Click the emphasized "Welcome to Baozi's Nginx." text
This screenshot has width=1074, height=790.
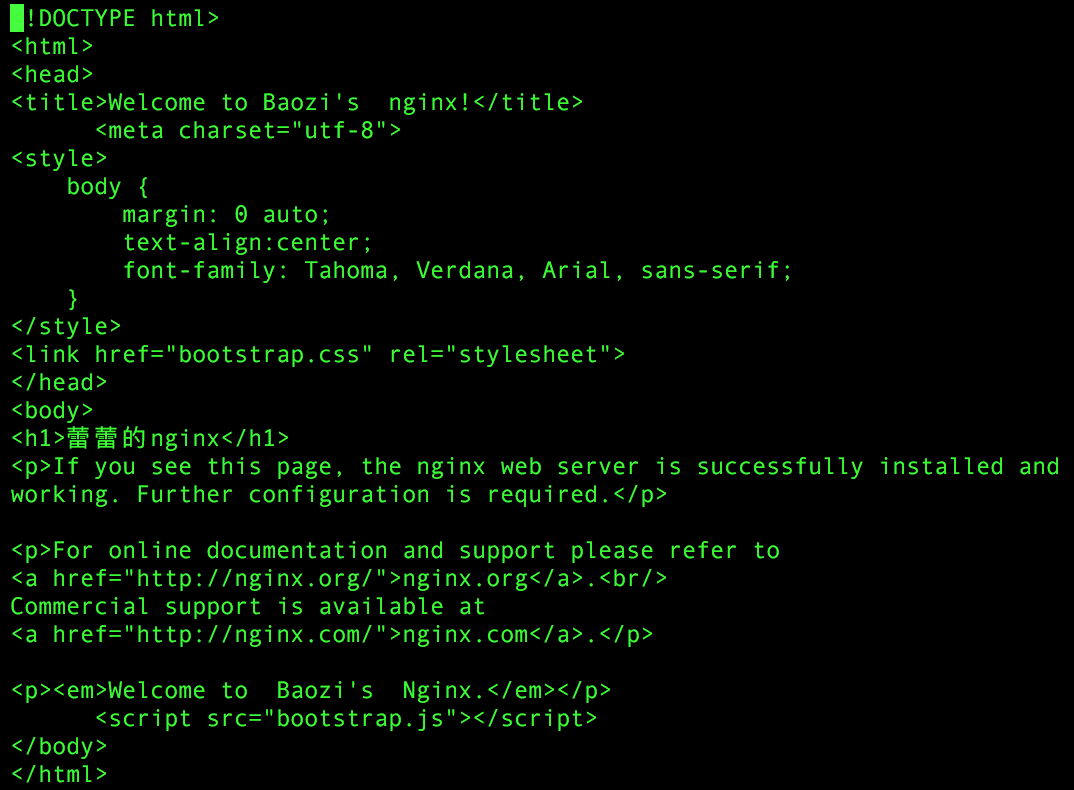289,690
